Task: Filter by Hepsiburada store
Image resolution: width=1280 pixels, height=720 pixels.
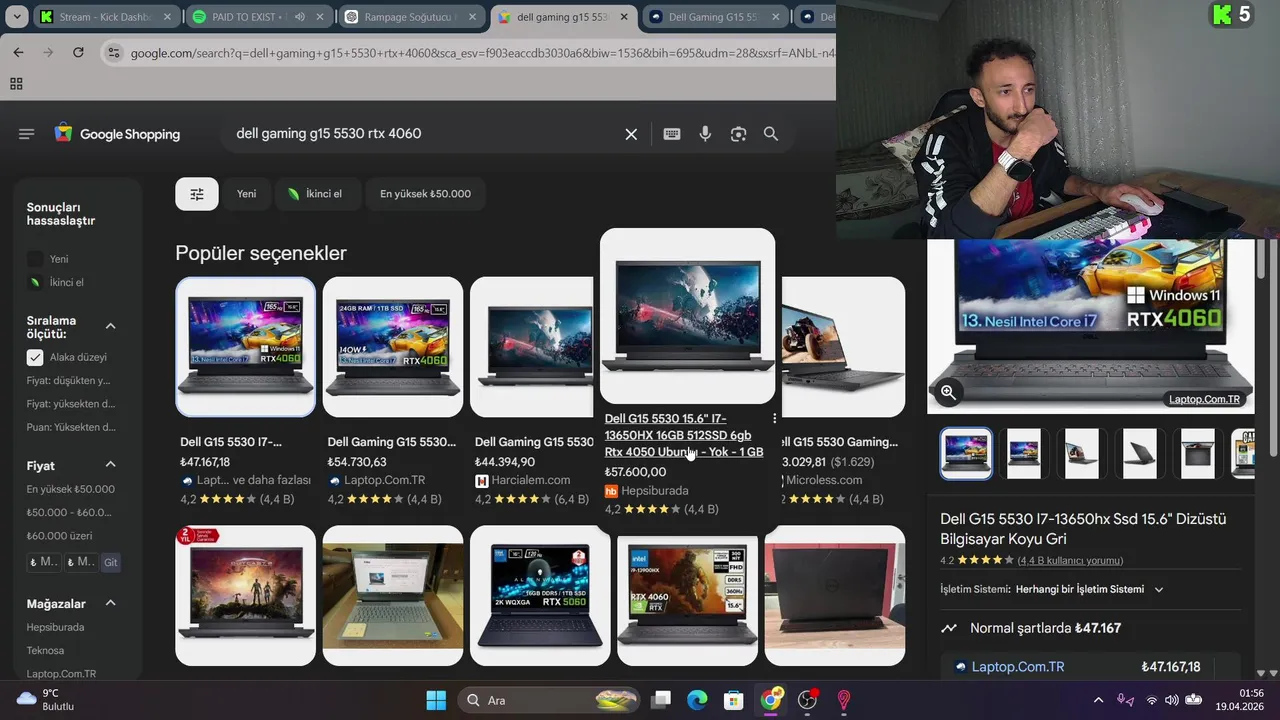Action: click(x=55, y=627)
